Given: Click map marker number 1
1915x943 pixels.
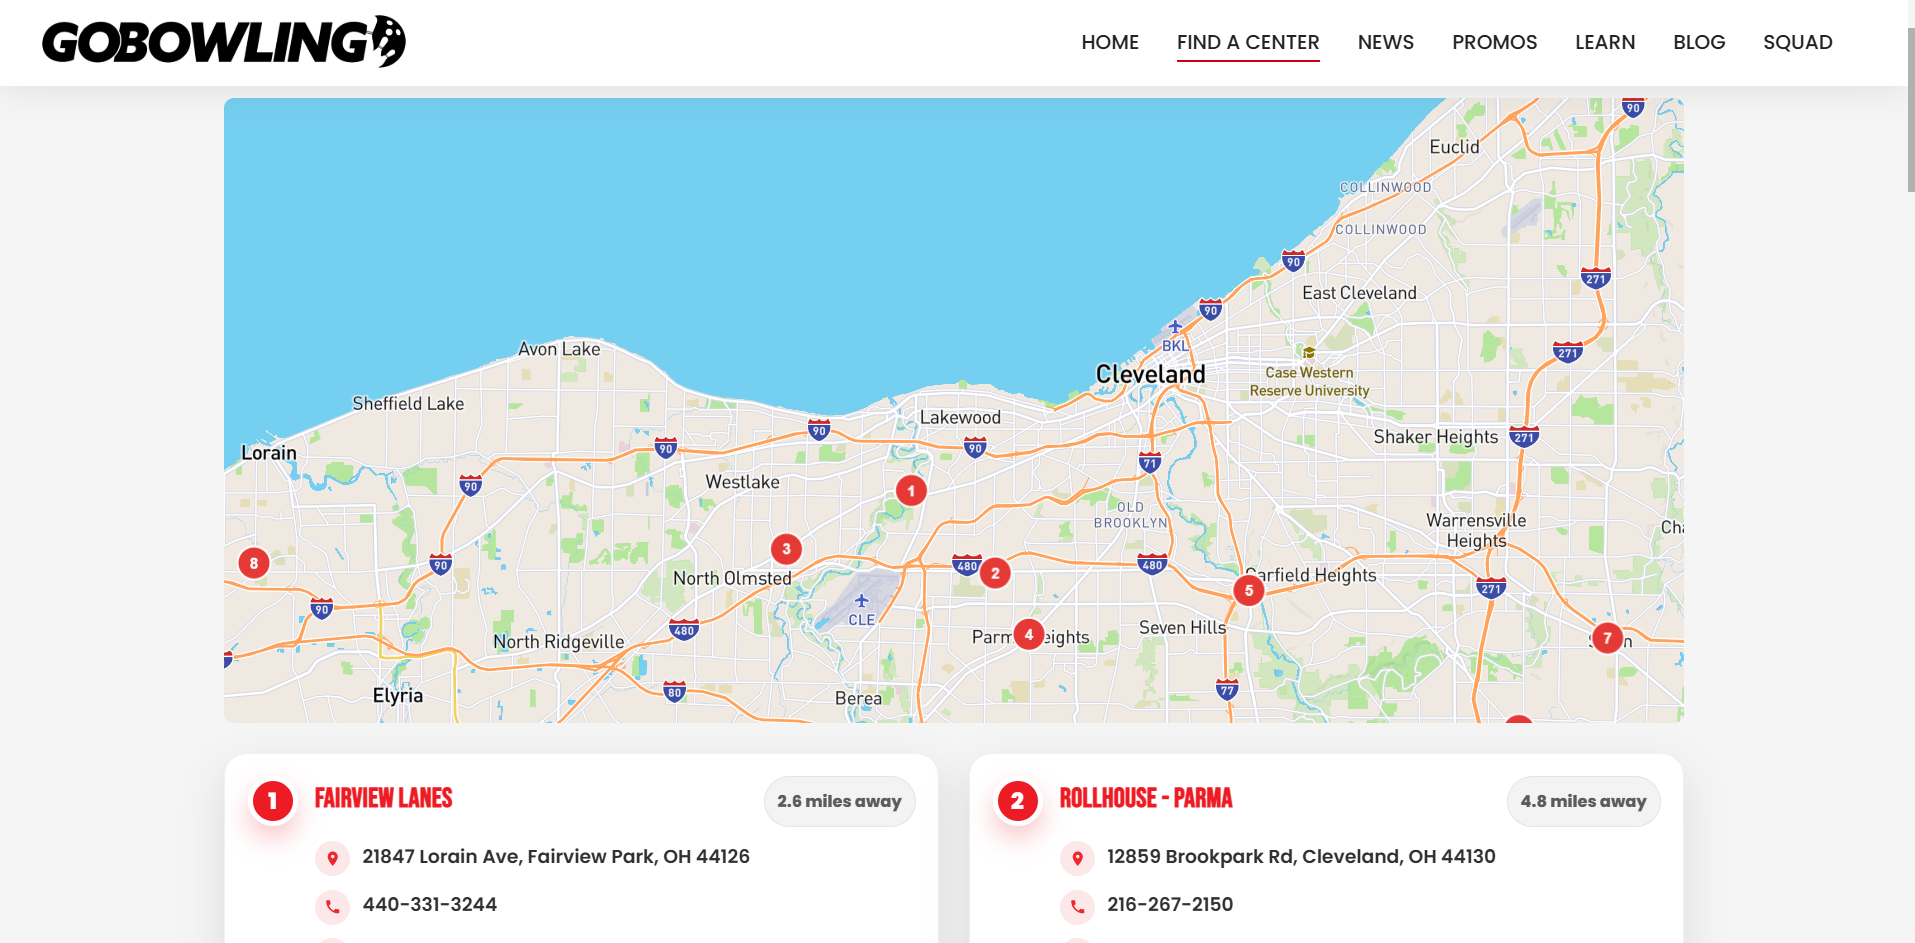Looking at the screenshot, I should click(910, 491).
